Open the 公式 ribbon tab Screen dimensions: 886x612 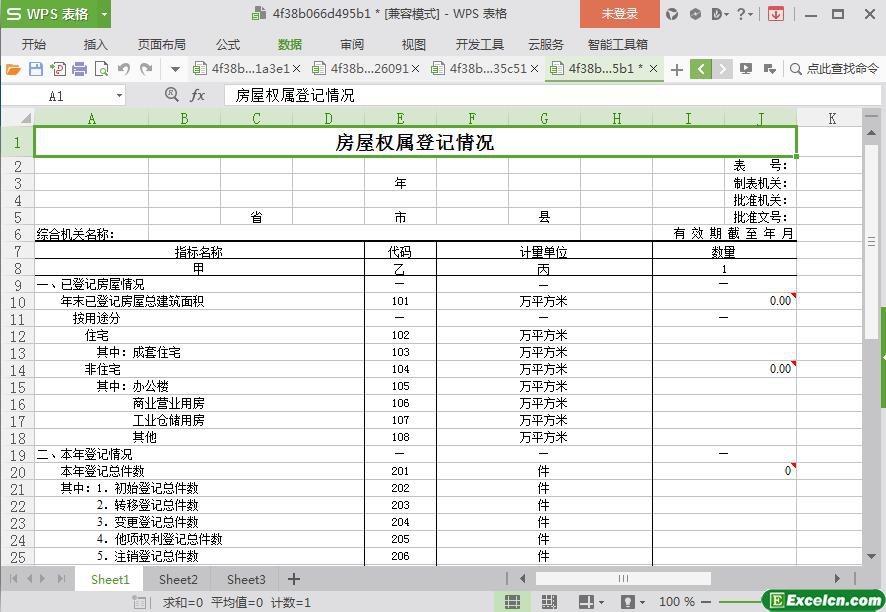[x=228, y=44]
